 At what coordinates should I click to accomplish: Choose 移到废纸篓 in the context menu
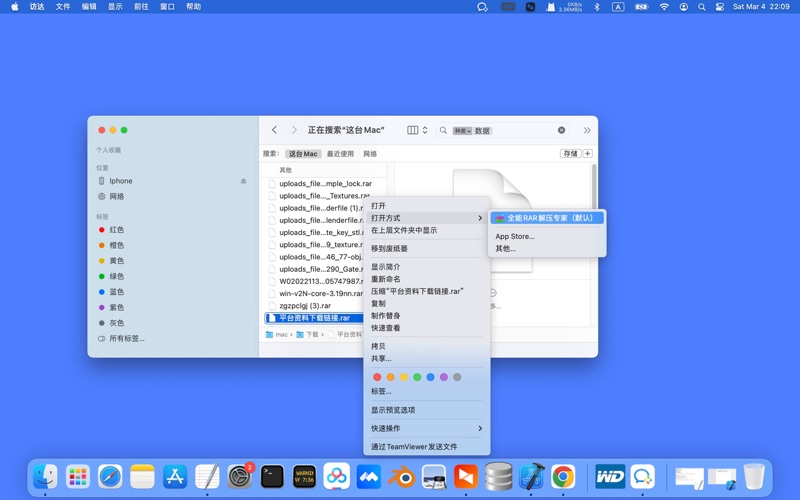tap(389, 249)
